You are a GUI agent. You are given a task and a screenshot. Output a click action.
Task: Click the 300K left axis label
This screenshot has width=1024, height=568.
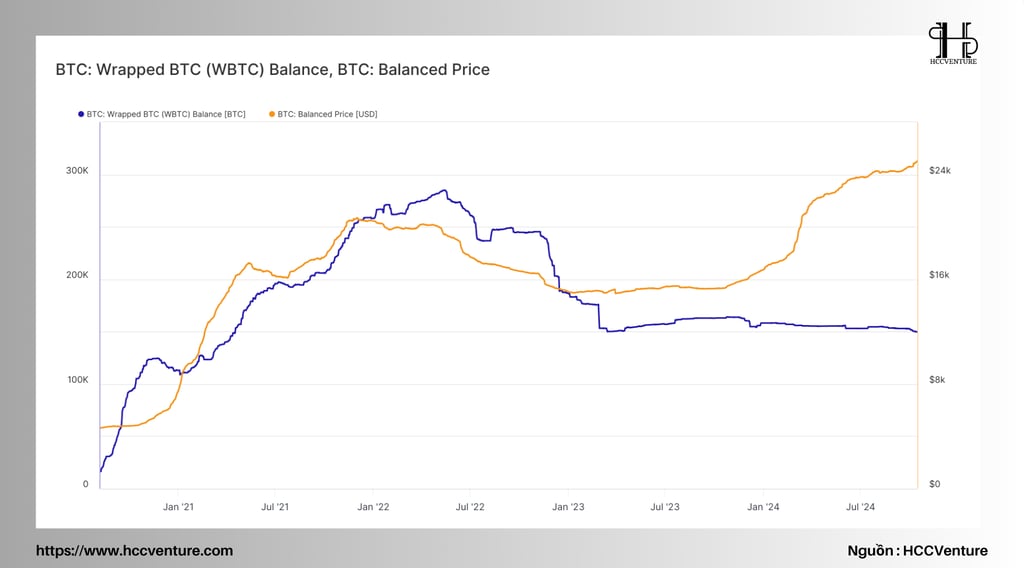coord(77,170)
